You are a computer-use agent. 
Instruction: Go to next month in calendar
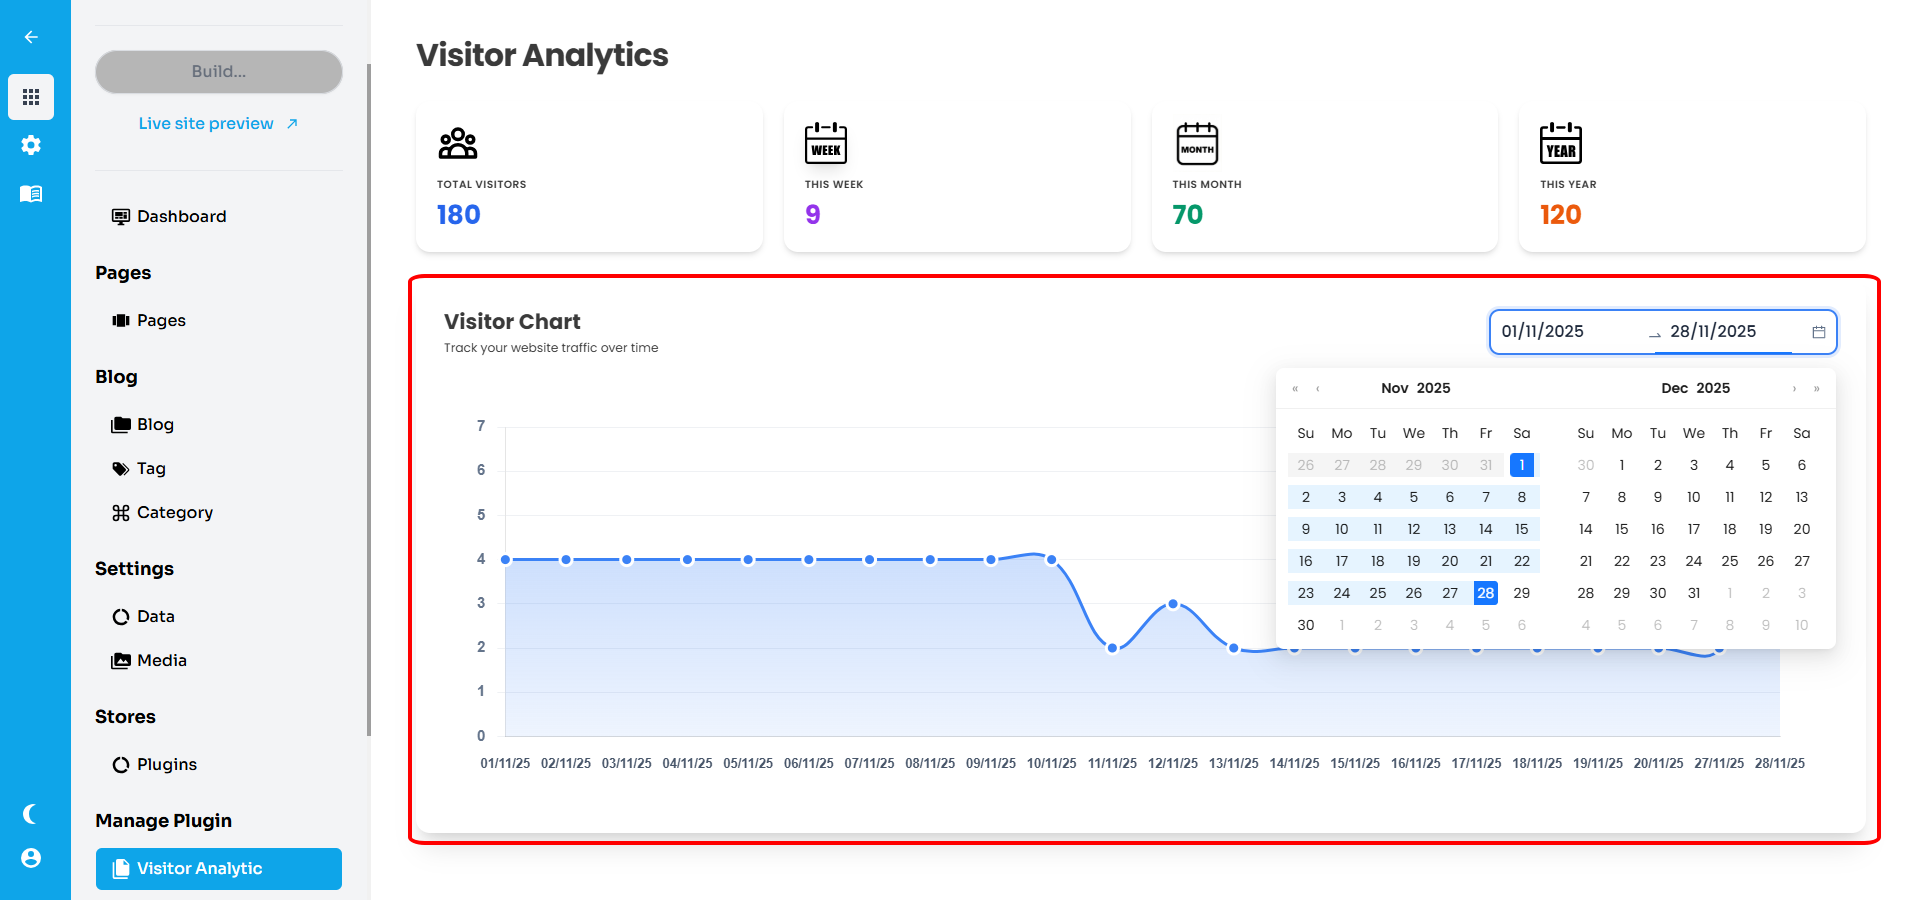(x=1794, y=389)
